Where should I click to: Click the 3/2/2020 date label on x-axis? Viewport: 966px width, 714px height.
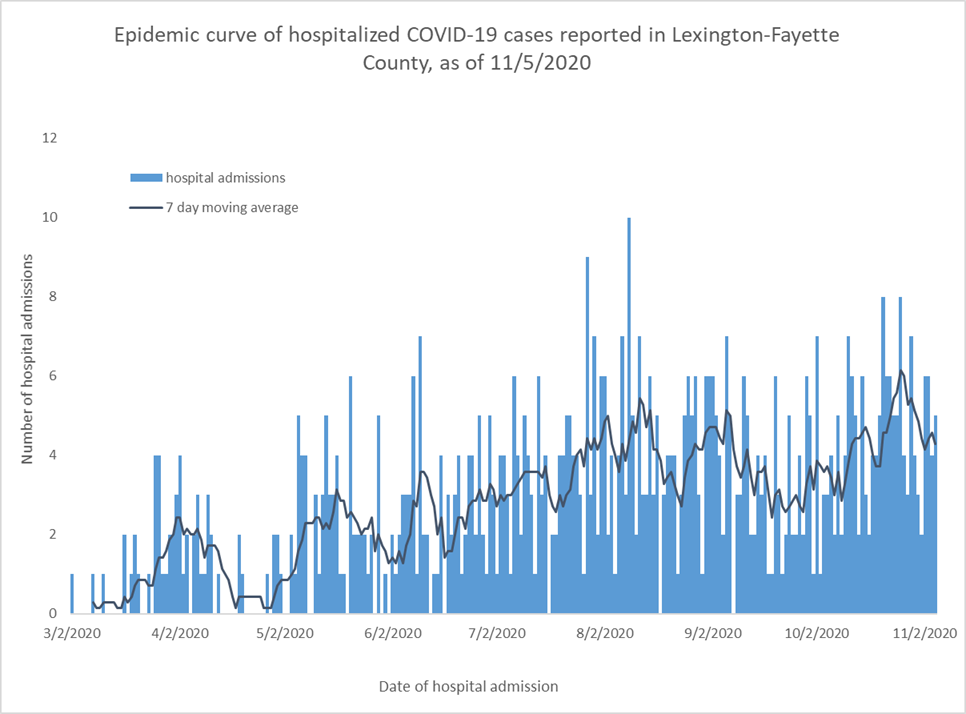click(72, 633)
